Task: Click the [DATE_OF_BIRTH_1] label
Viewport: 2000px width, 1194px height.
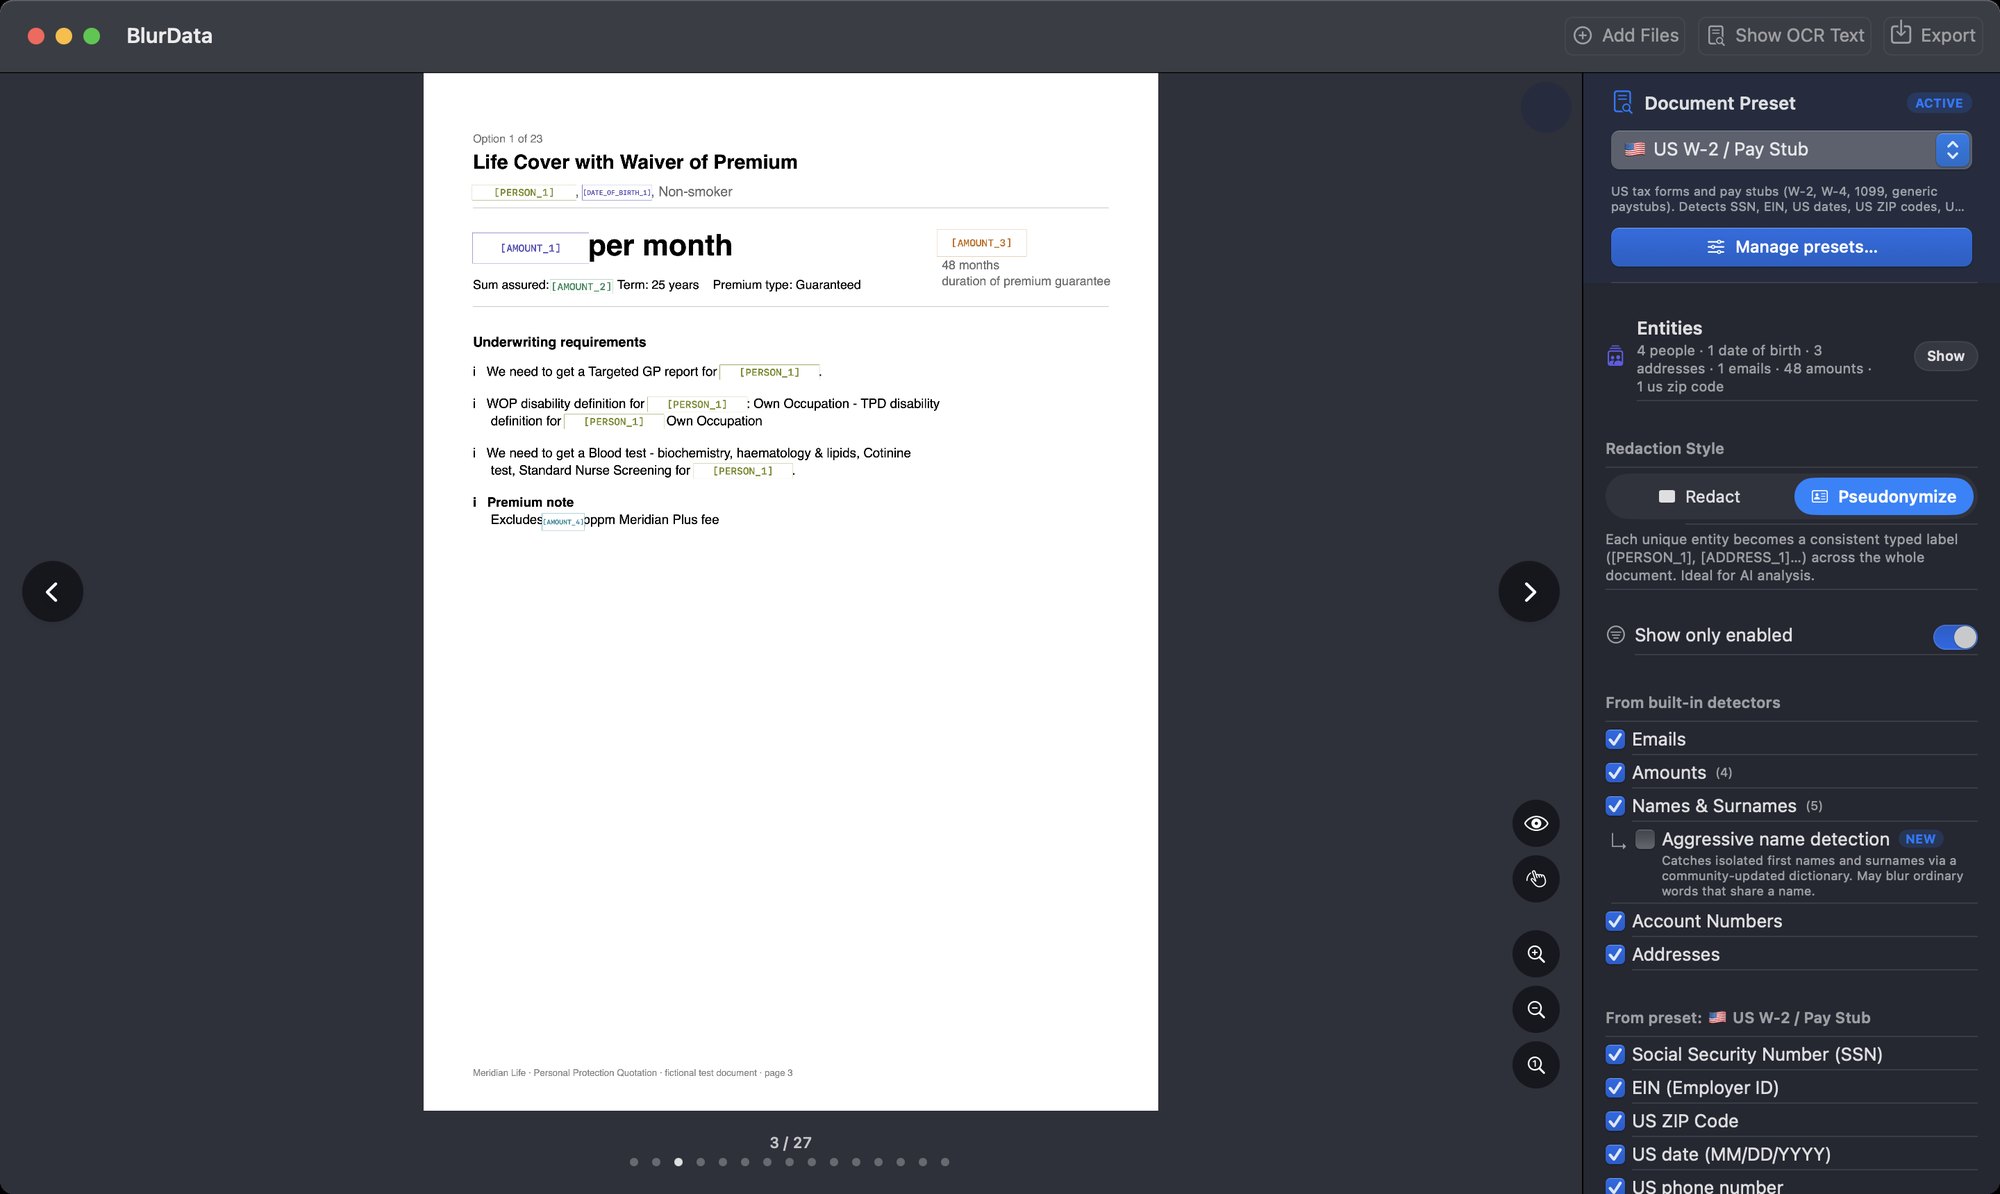Action: point(617,192)
